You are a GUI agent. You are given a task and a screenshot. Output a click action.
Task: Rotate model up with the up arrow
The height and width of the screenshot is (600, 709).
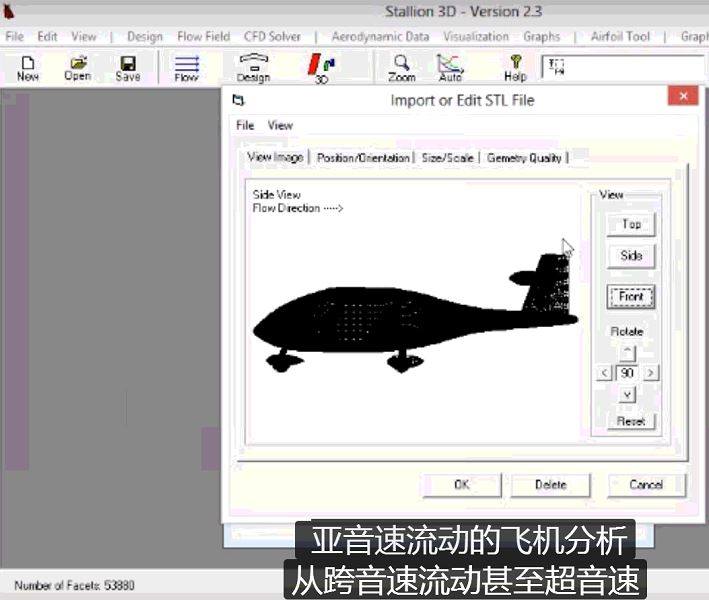tap(627, 352)
